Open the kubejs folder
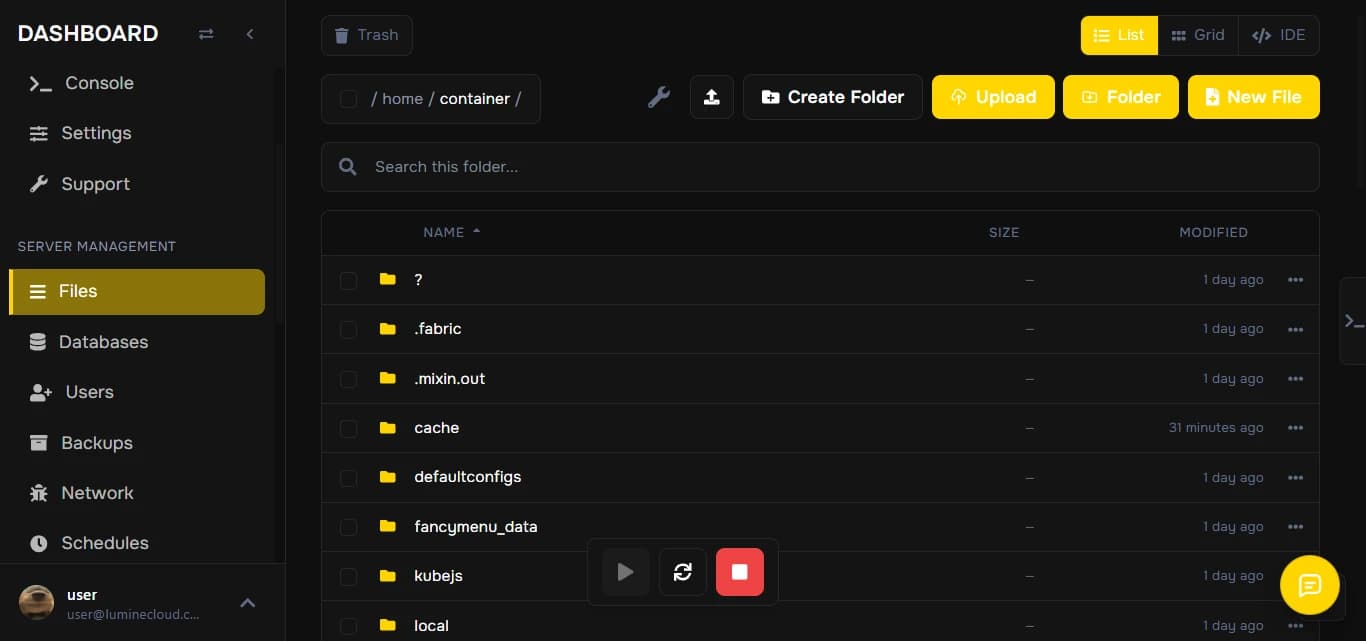The height and width of the screenshot is (641, 1366). click(x=438, y=576)
